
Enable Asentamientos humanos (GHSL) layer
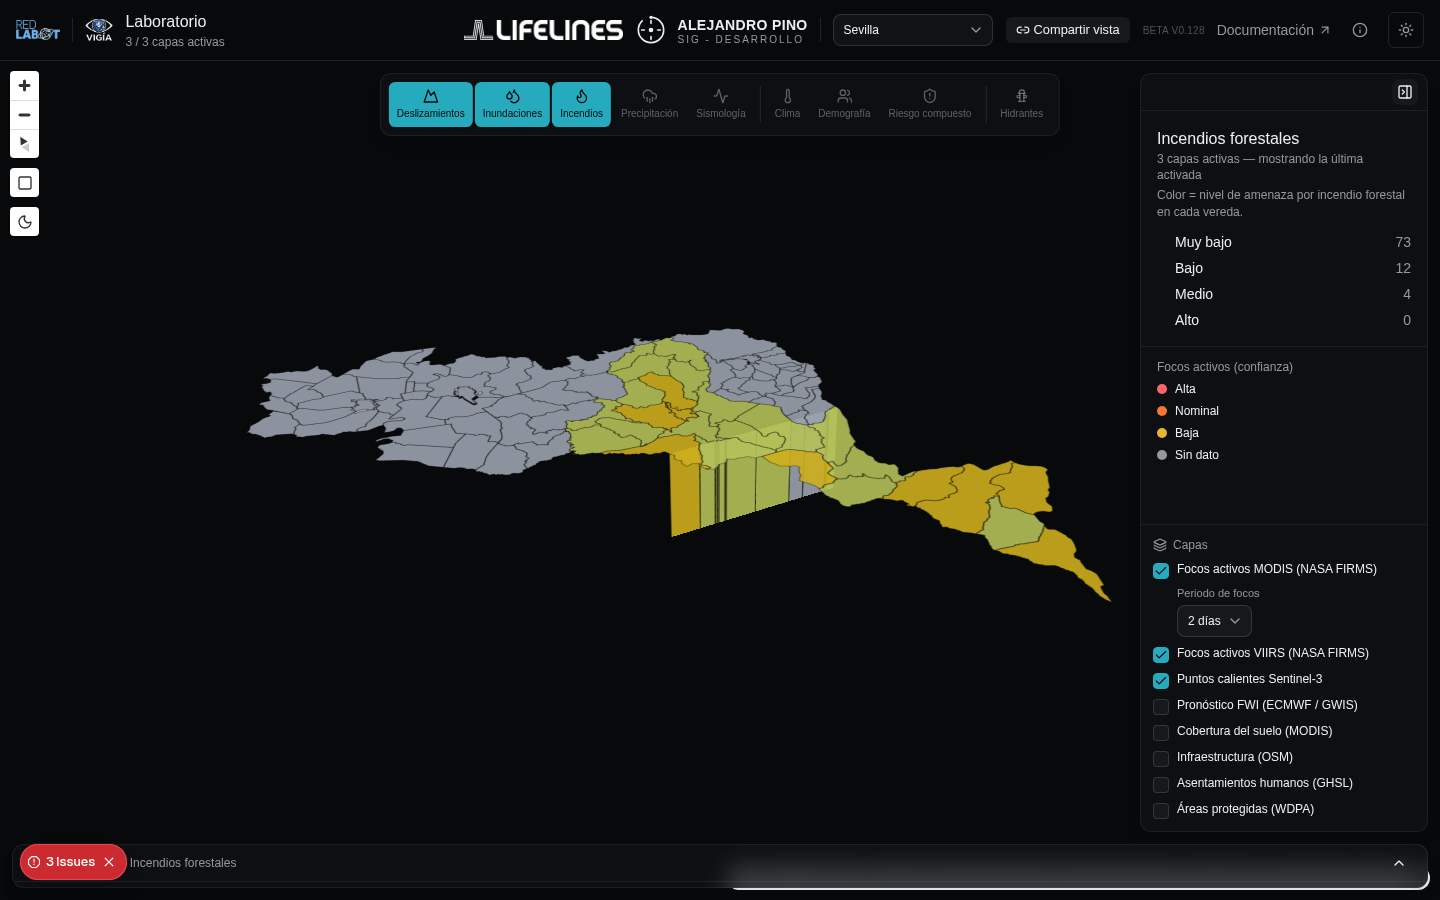pos(1161,785)
